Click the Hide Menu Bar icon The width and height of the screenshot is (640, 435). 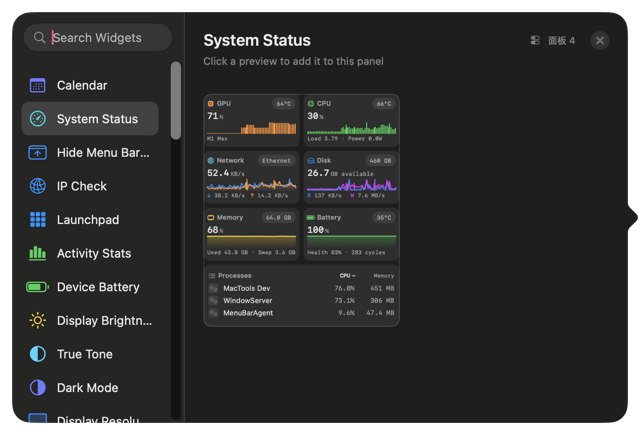pos(38,153)
